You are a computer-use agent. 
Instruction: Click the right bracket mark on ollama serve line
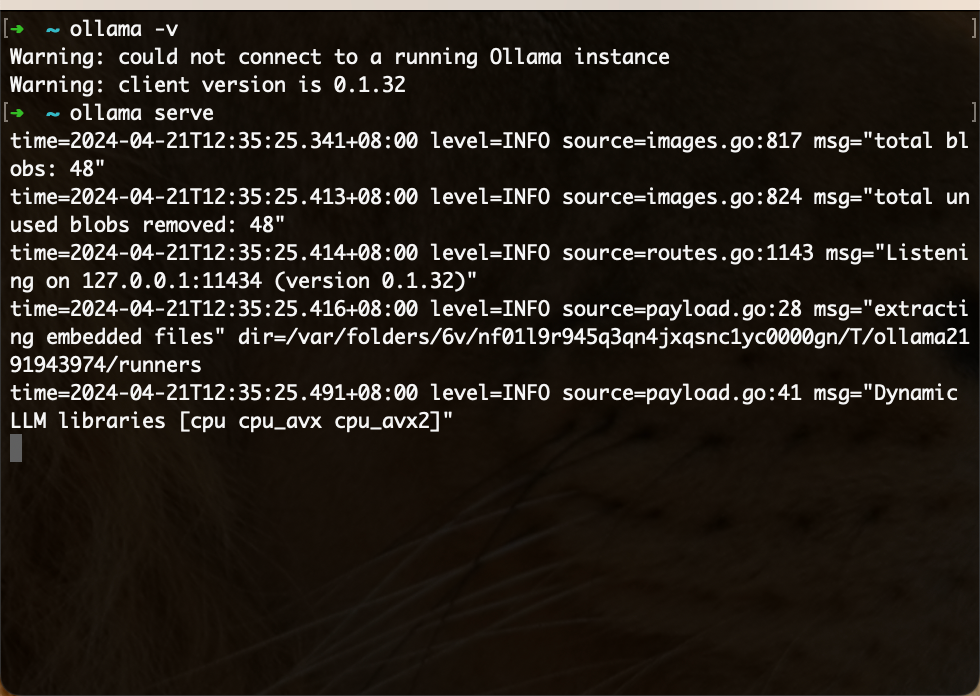(974, 112)
